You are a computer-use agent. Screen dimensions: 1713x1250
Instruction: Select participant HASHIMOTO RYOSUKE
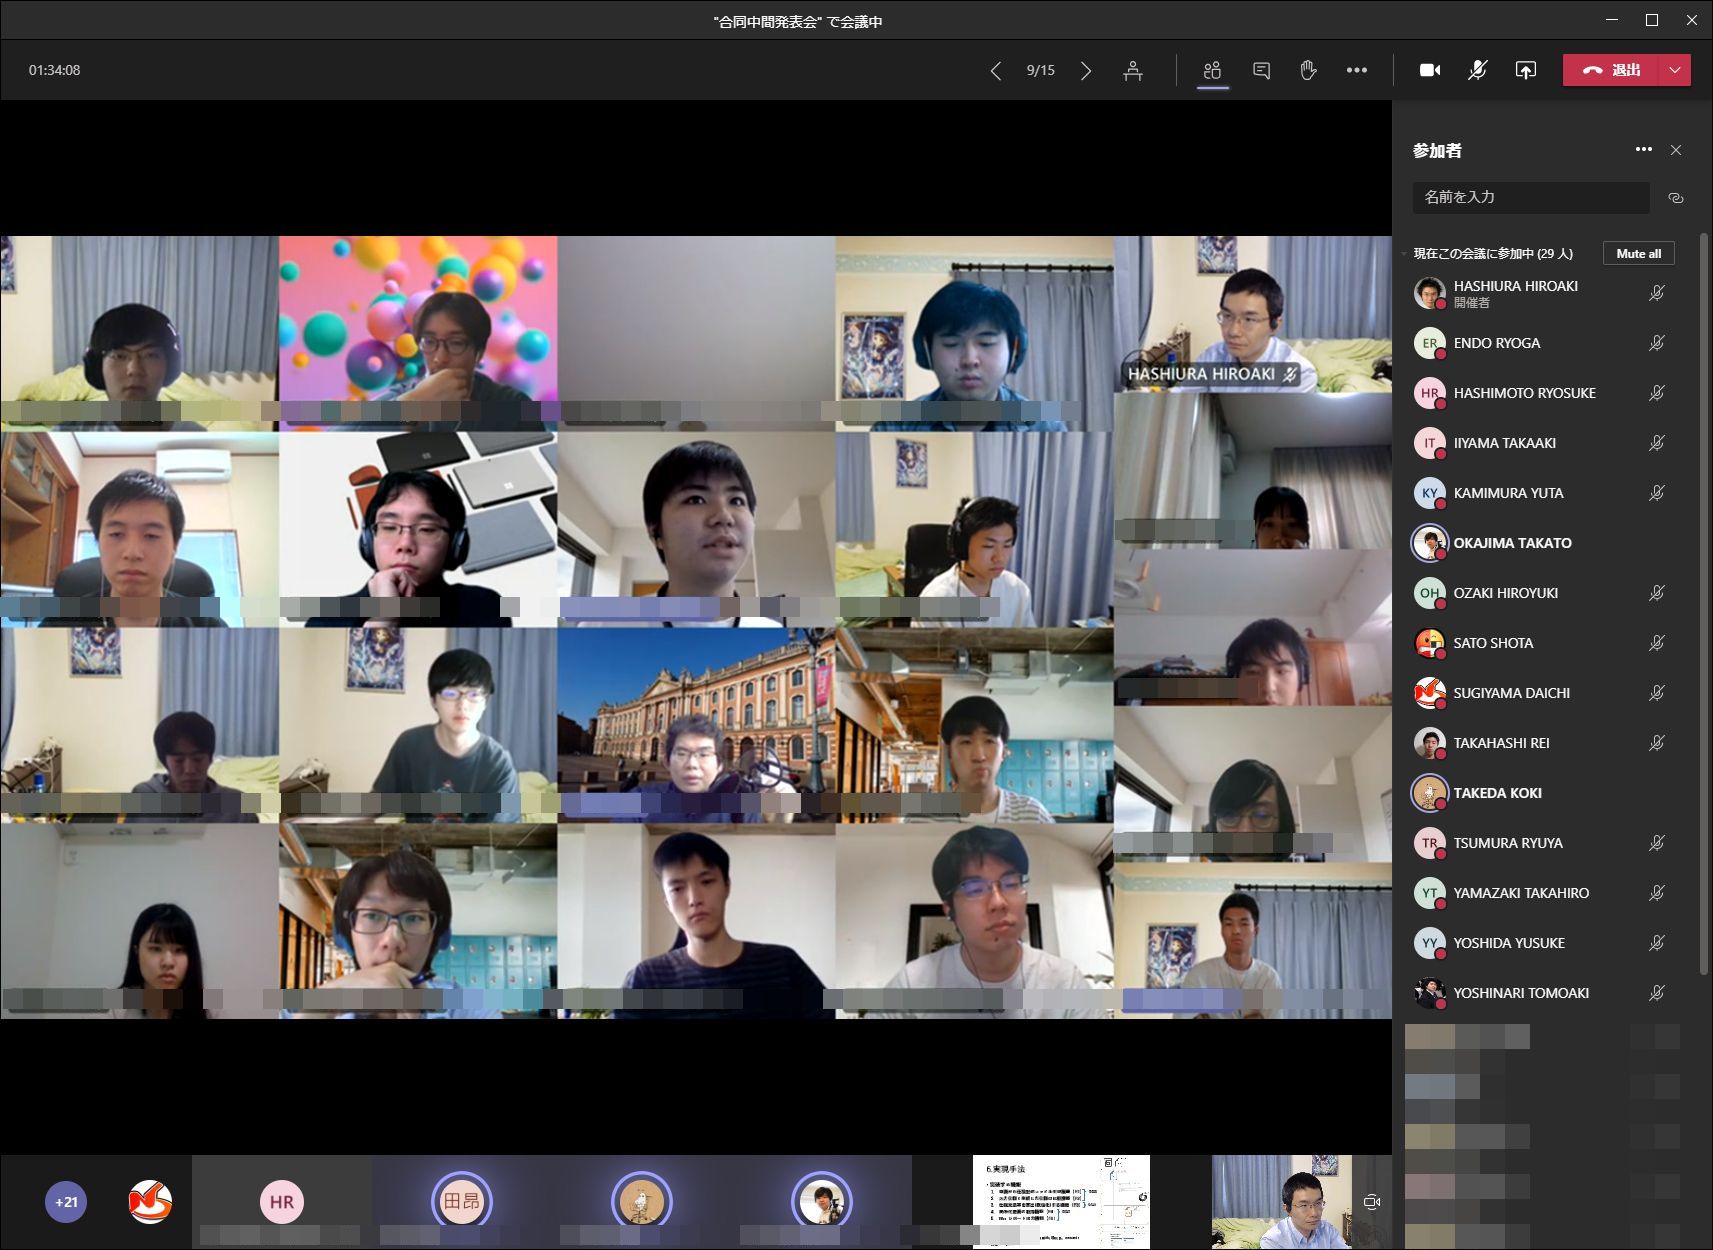click(x=1540, y=393)
